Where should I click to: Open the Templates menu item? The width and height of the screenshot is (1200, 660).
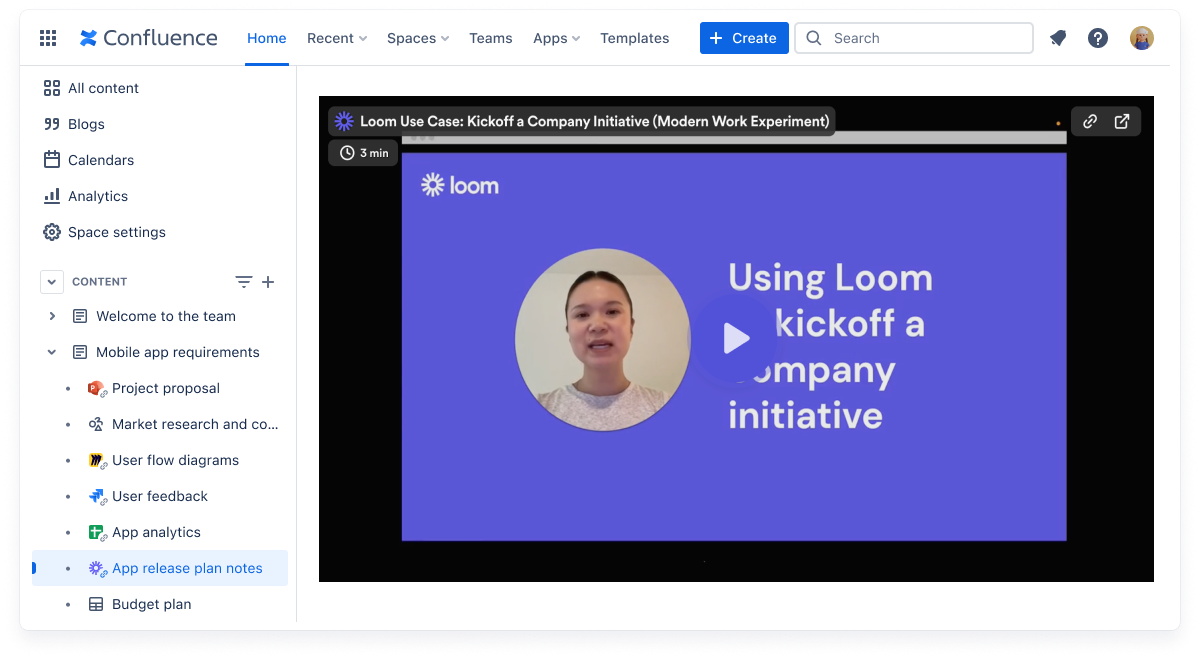(635, 38)
